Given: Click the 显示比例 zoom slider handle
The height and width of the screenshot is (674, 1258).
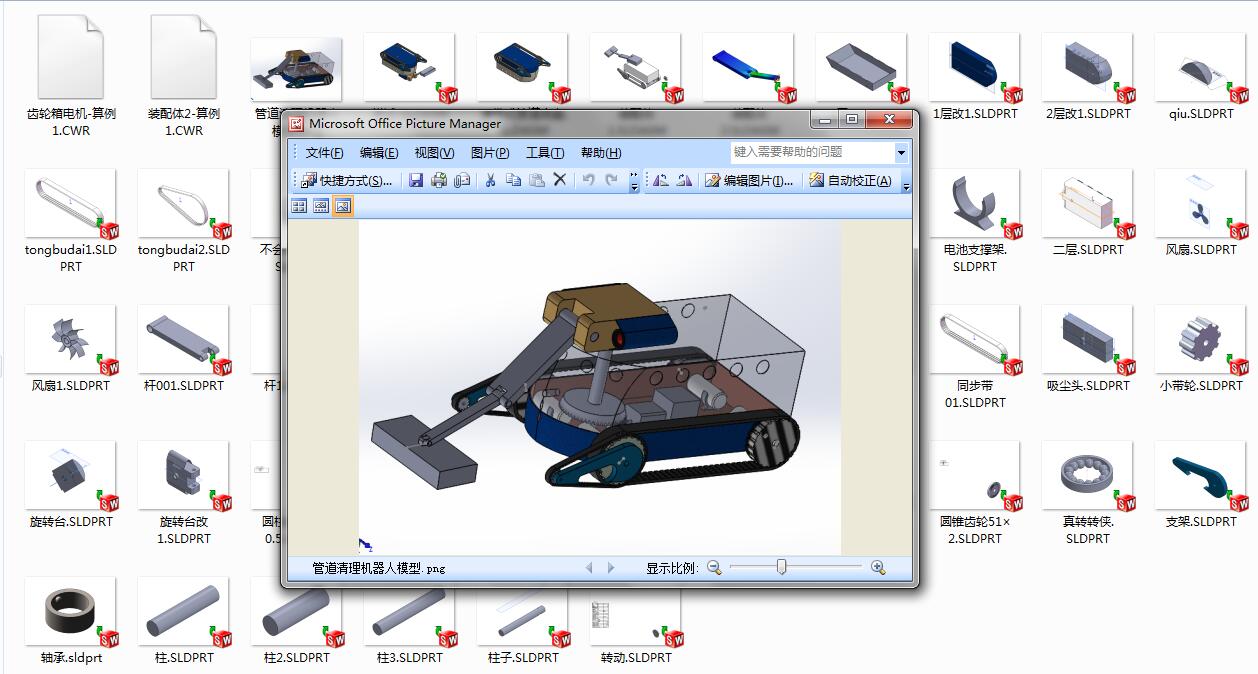Looking at the screenshot, I should click(782, 568).
